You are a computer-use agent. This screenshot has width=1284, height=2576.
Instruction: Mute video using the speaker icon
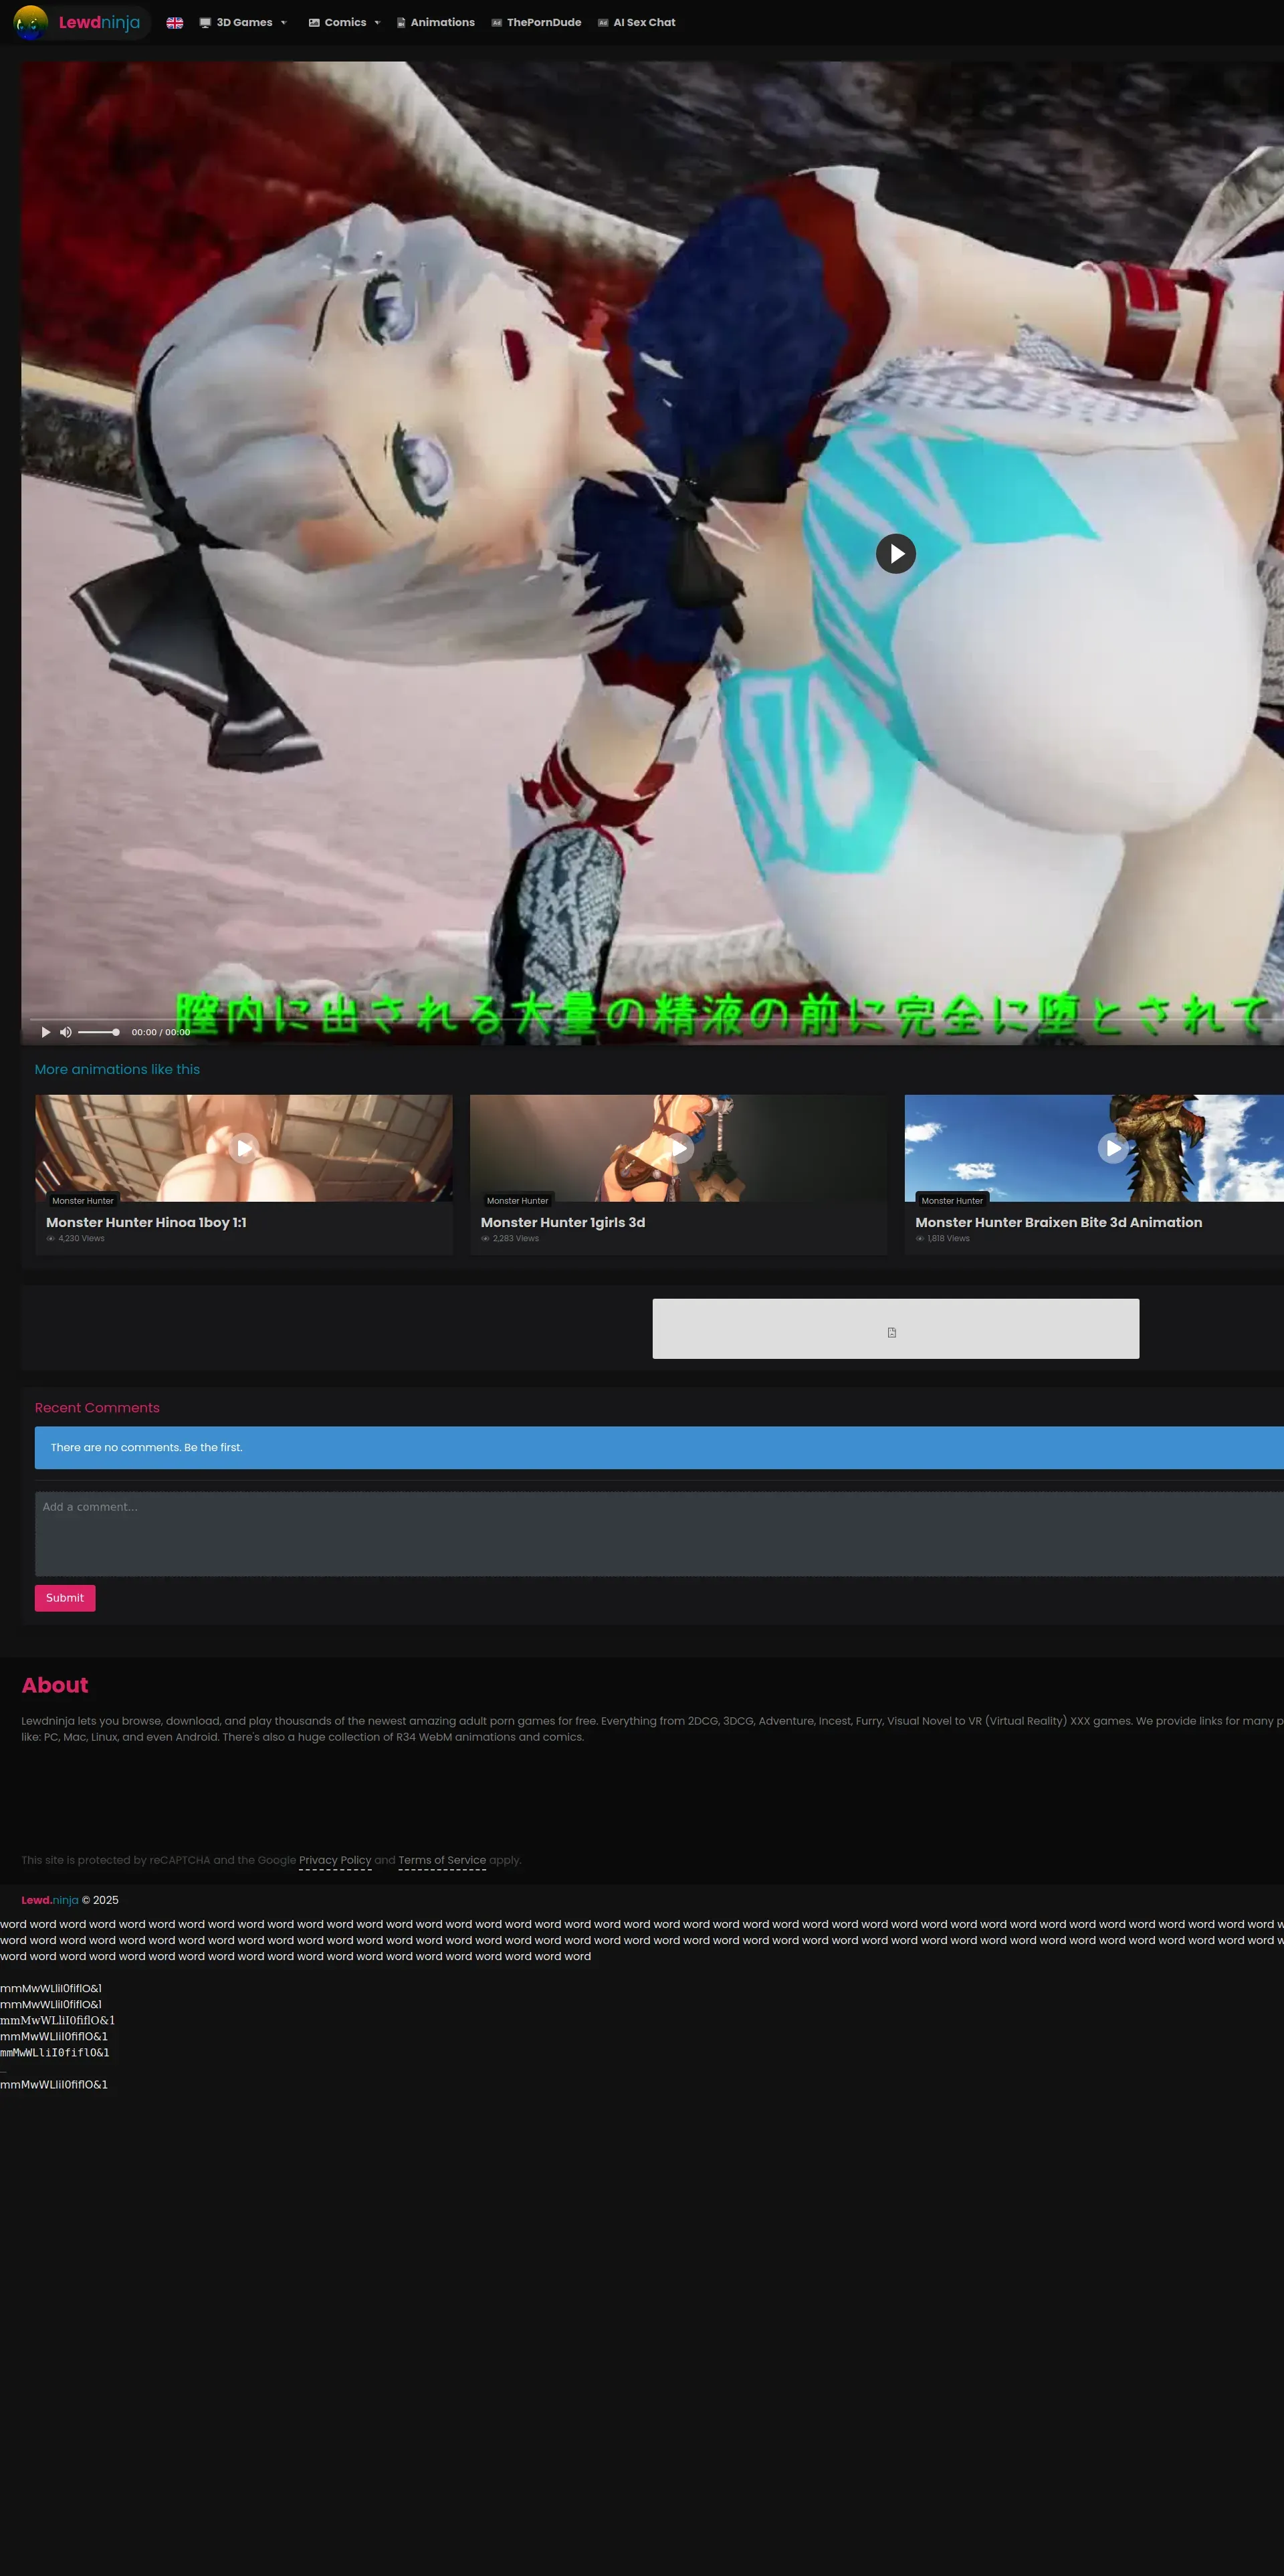65,1032
